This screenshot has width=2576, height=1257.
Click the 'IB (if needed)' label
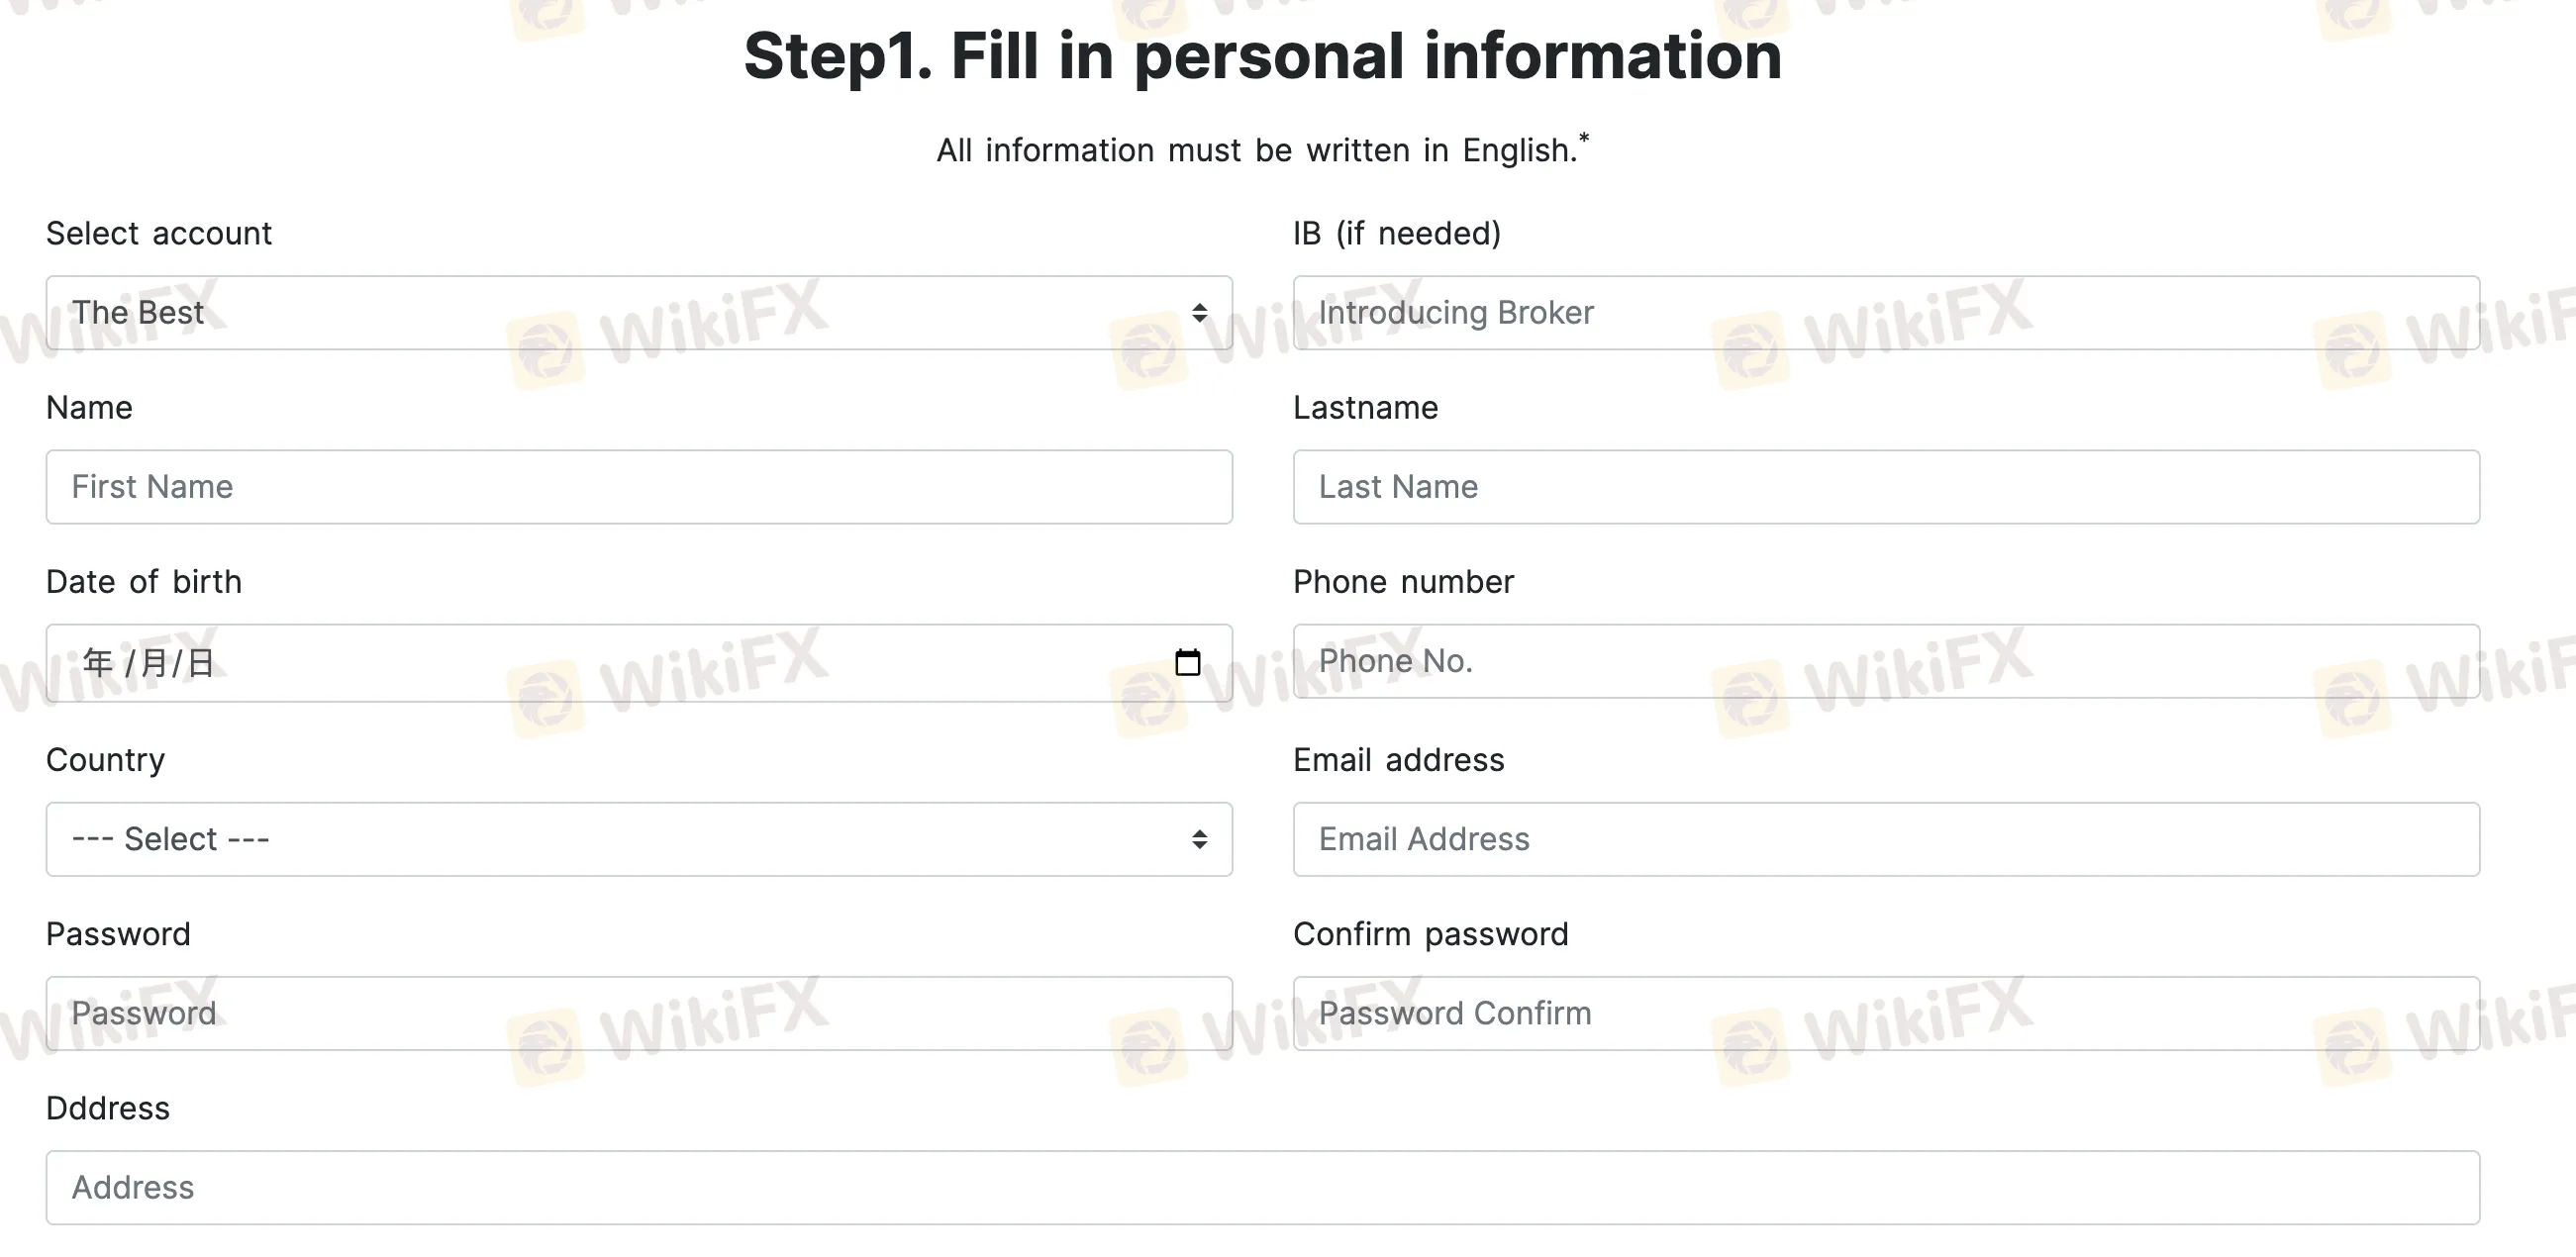1396,233
